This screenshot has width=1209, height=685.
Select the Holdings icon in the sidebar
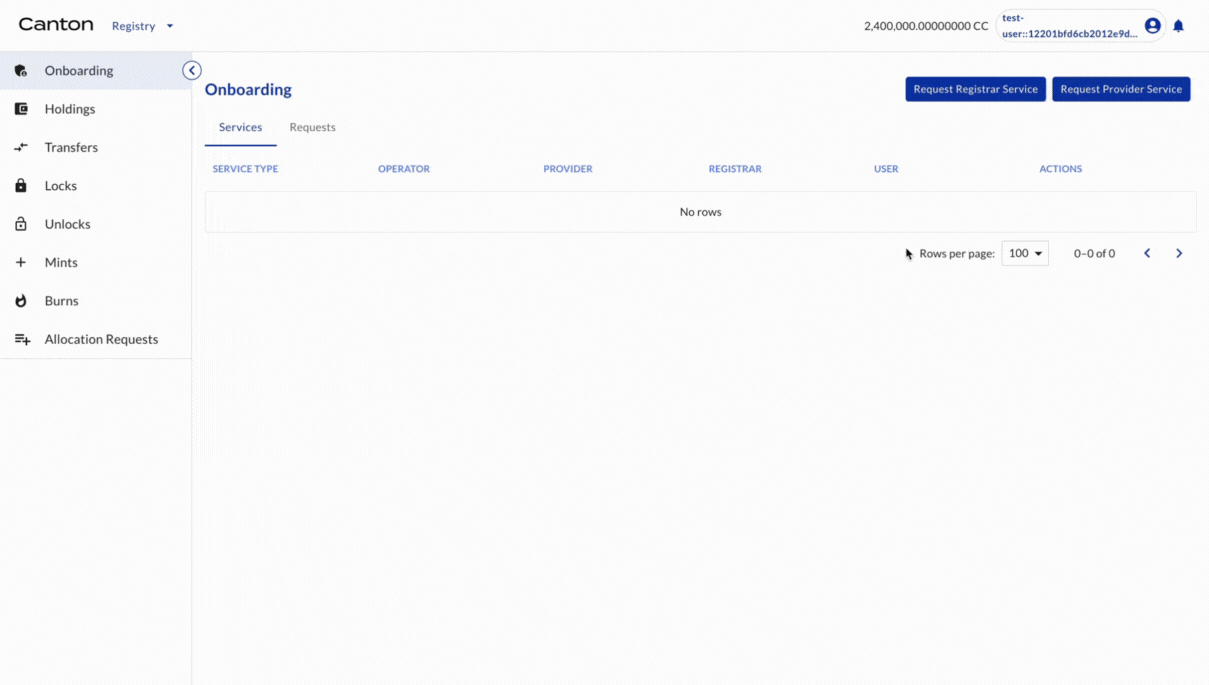21,108
